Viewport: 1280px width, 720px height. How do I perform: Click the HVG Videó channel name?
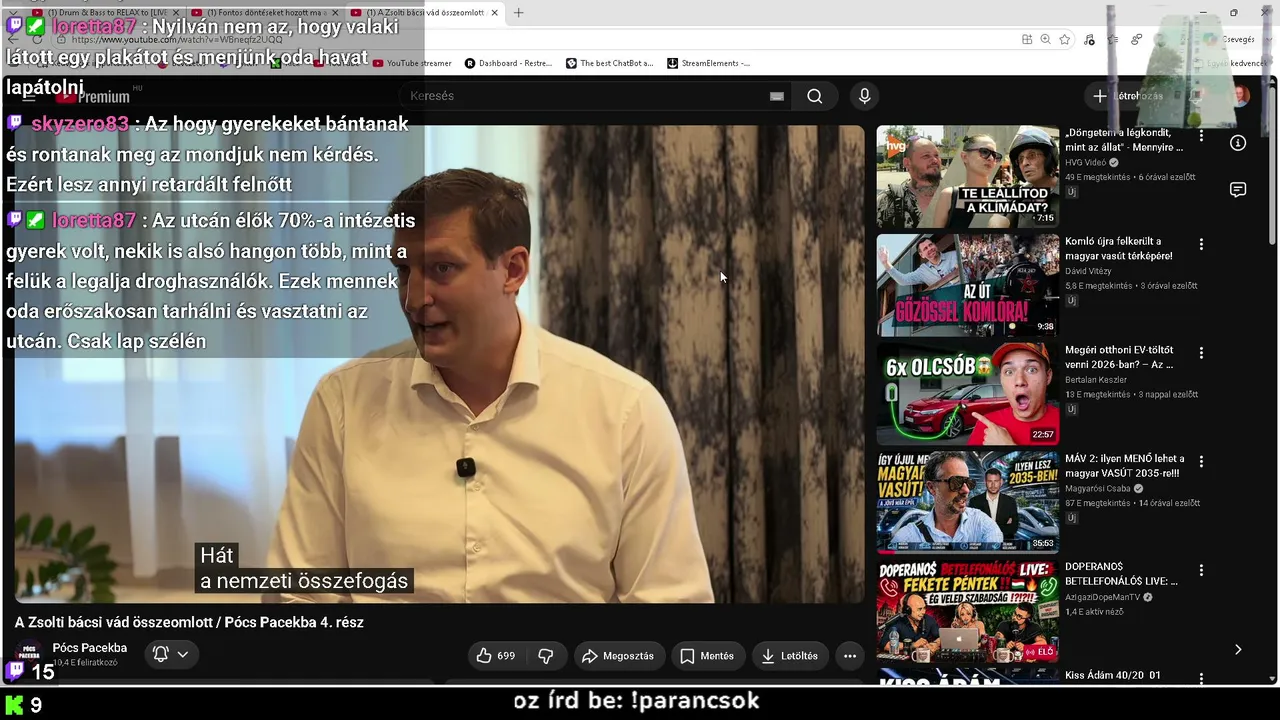coord(1086,162)
